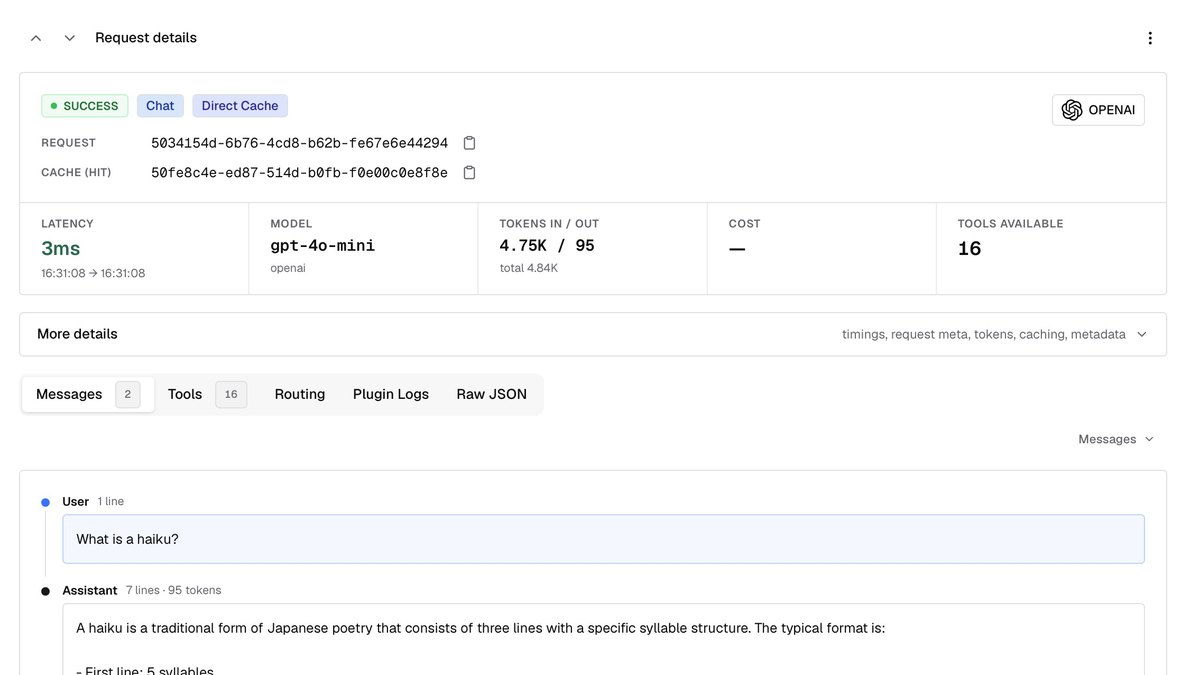Viewport: 1200px width, 675px height.
Task: Click the Chat tag
Action: pos(160,106)
